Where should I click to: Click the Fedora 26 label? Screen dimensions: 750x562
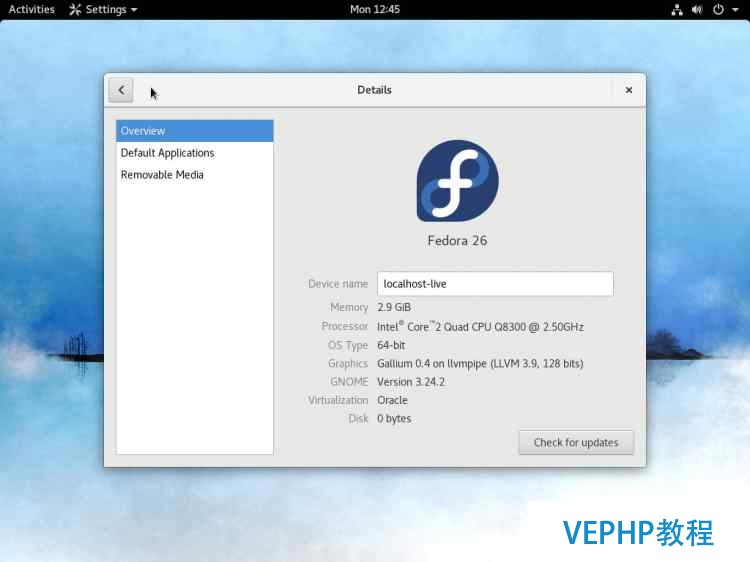[x=457, y=240]
